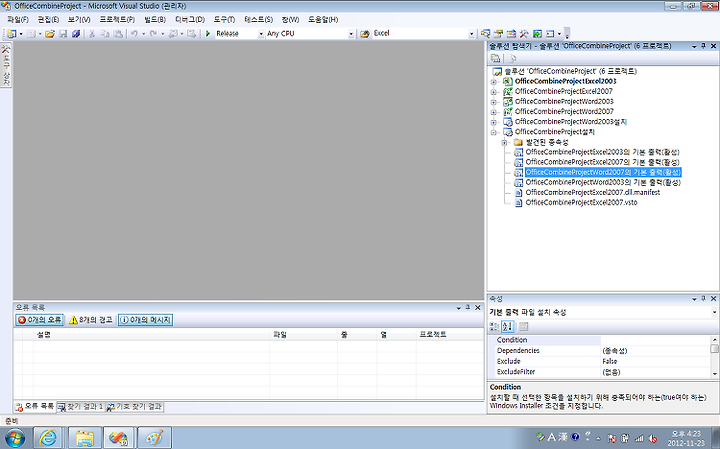Open Object Browser toolbar icon
This screenshot has width=720, height=449.
(x=511, y=34)
